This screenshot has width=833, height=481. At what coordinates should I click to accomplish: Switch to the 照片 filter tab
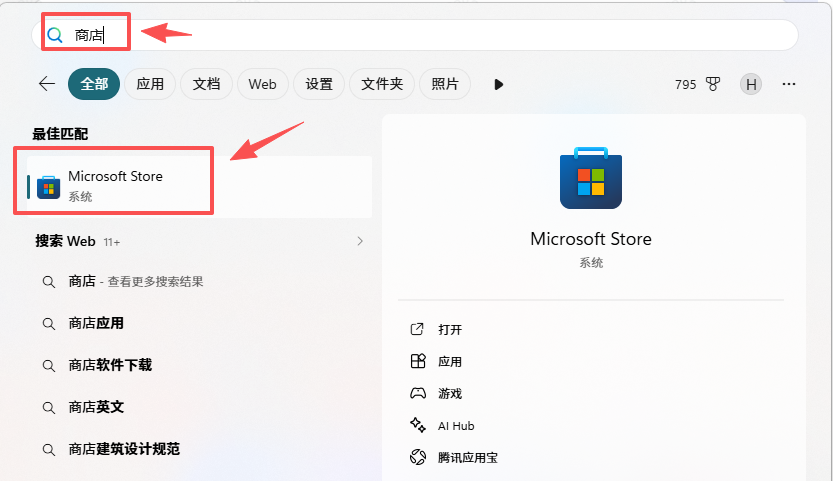[x=445, y=84]
